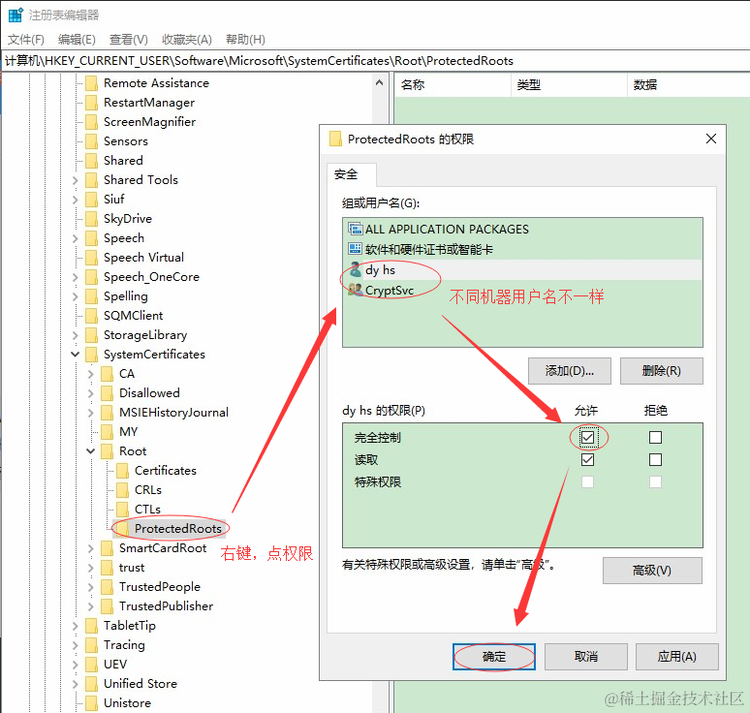This screenshot has height=713, width=750.
Task: Click the 类型 column header
Action: pos(569,85)
